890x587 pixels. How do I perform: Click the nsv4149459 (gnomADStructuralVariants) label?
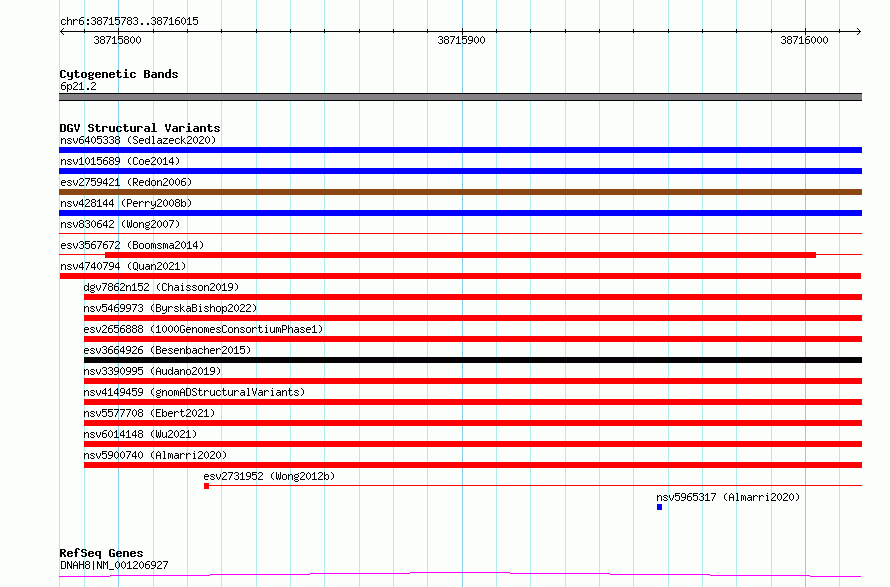[x=194, y=392]
